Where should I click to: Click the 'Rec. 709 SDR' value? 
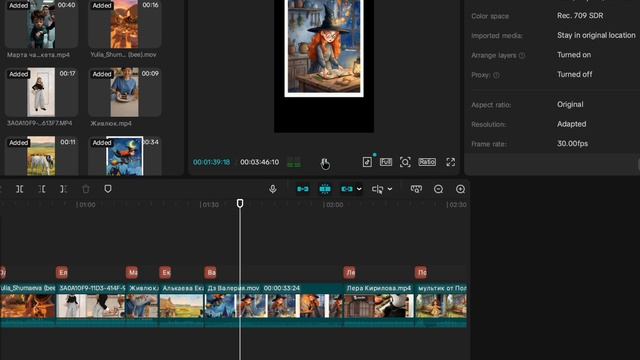[x=580, y=16]
